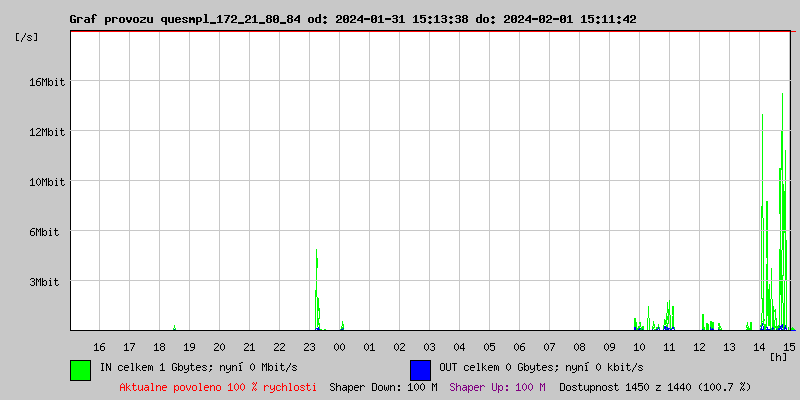This screenshot has width=800, height=400.
Task: Click the 6Mbit y-axis label
Action: coord(44,232)
